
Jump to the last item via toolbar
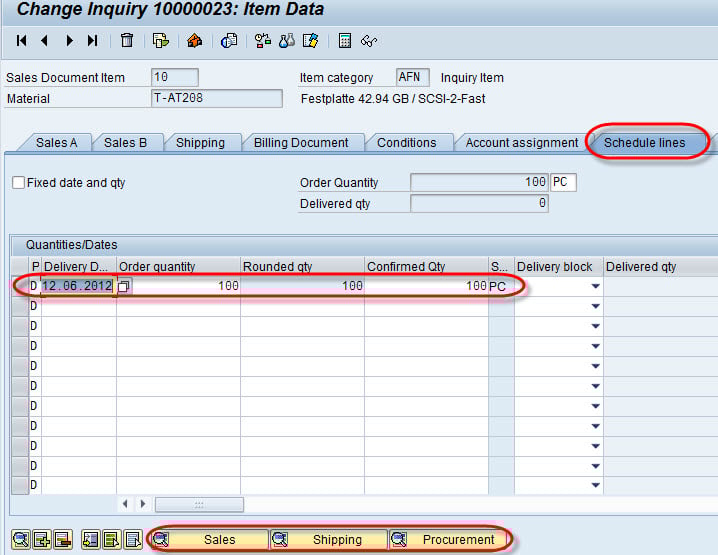click(93, 41)
